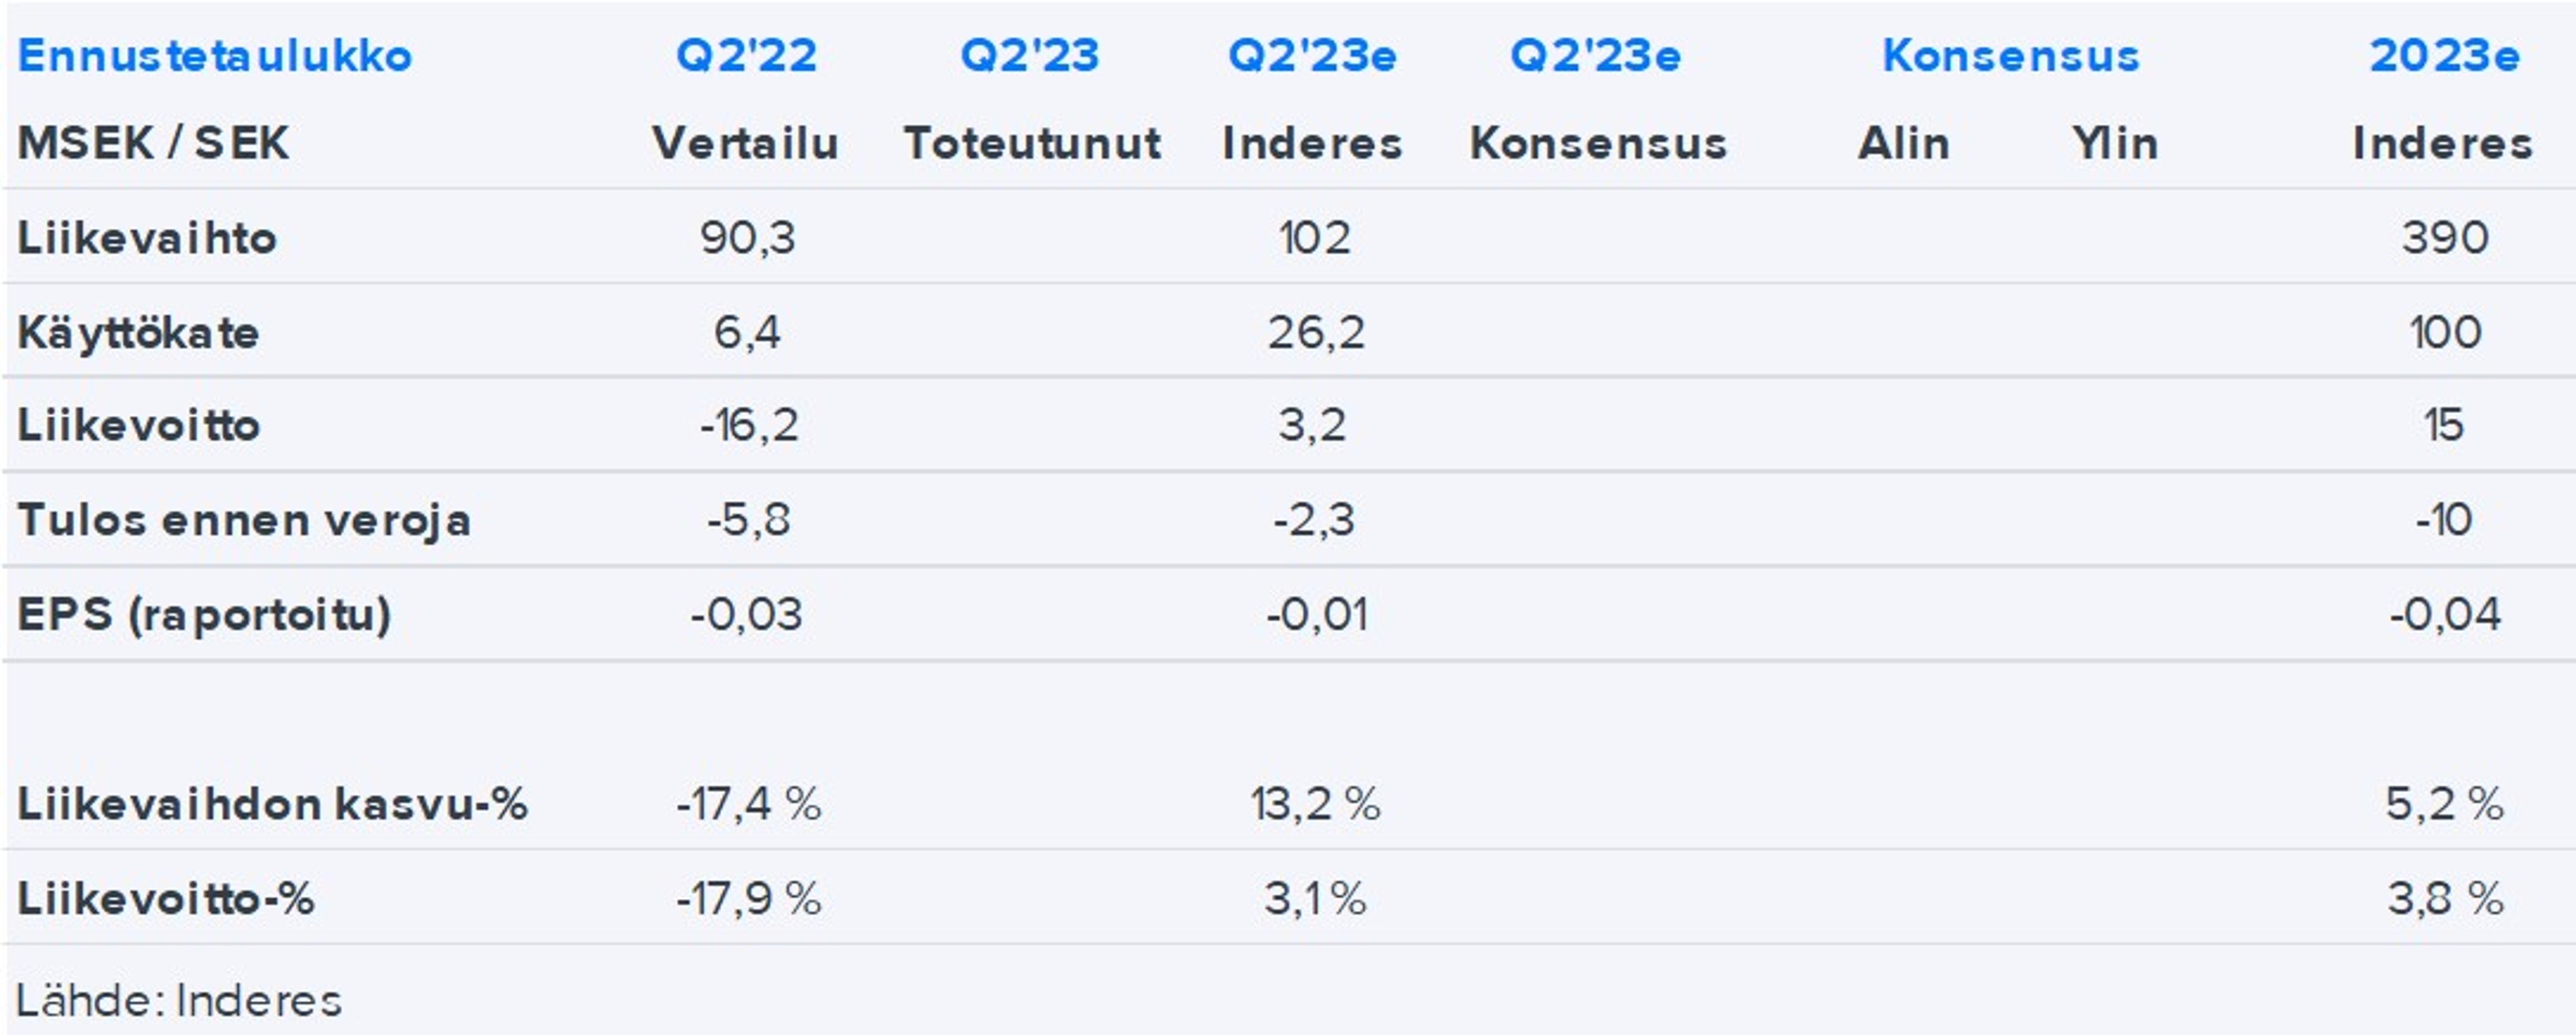Viewport: 2576px width, 1035px height.
Task: Select the EPS (raportoitu) row label
Action: (204, 614)
